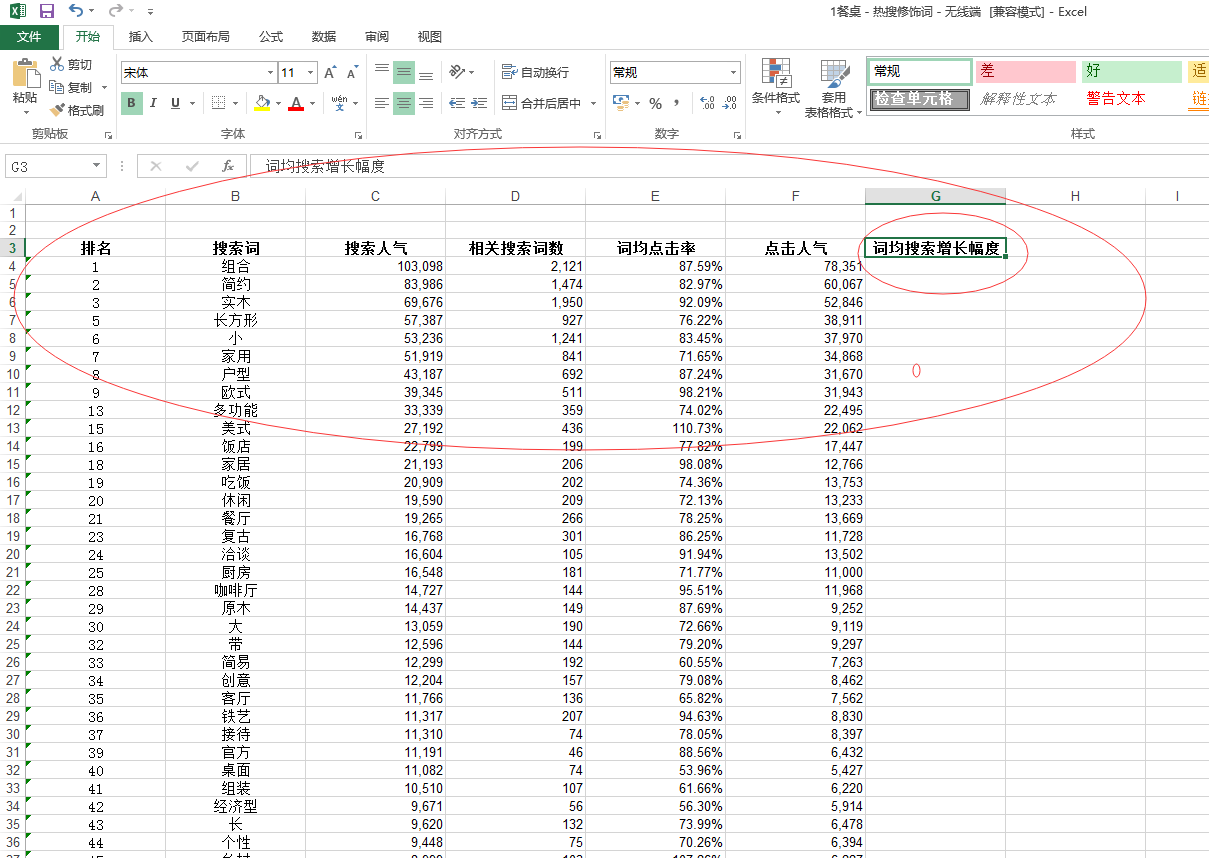
Task: Click the Increase Decimal icon
Action: (706, 101)
